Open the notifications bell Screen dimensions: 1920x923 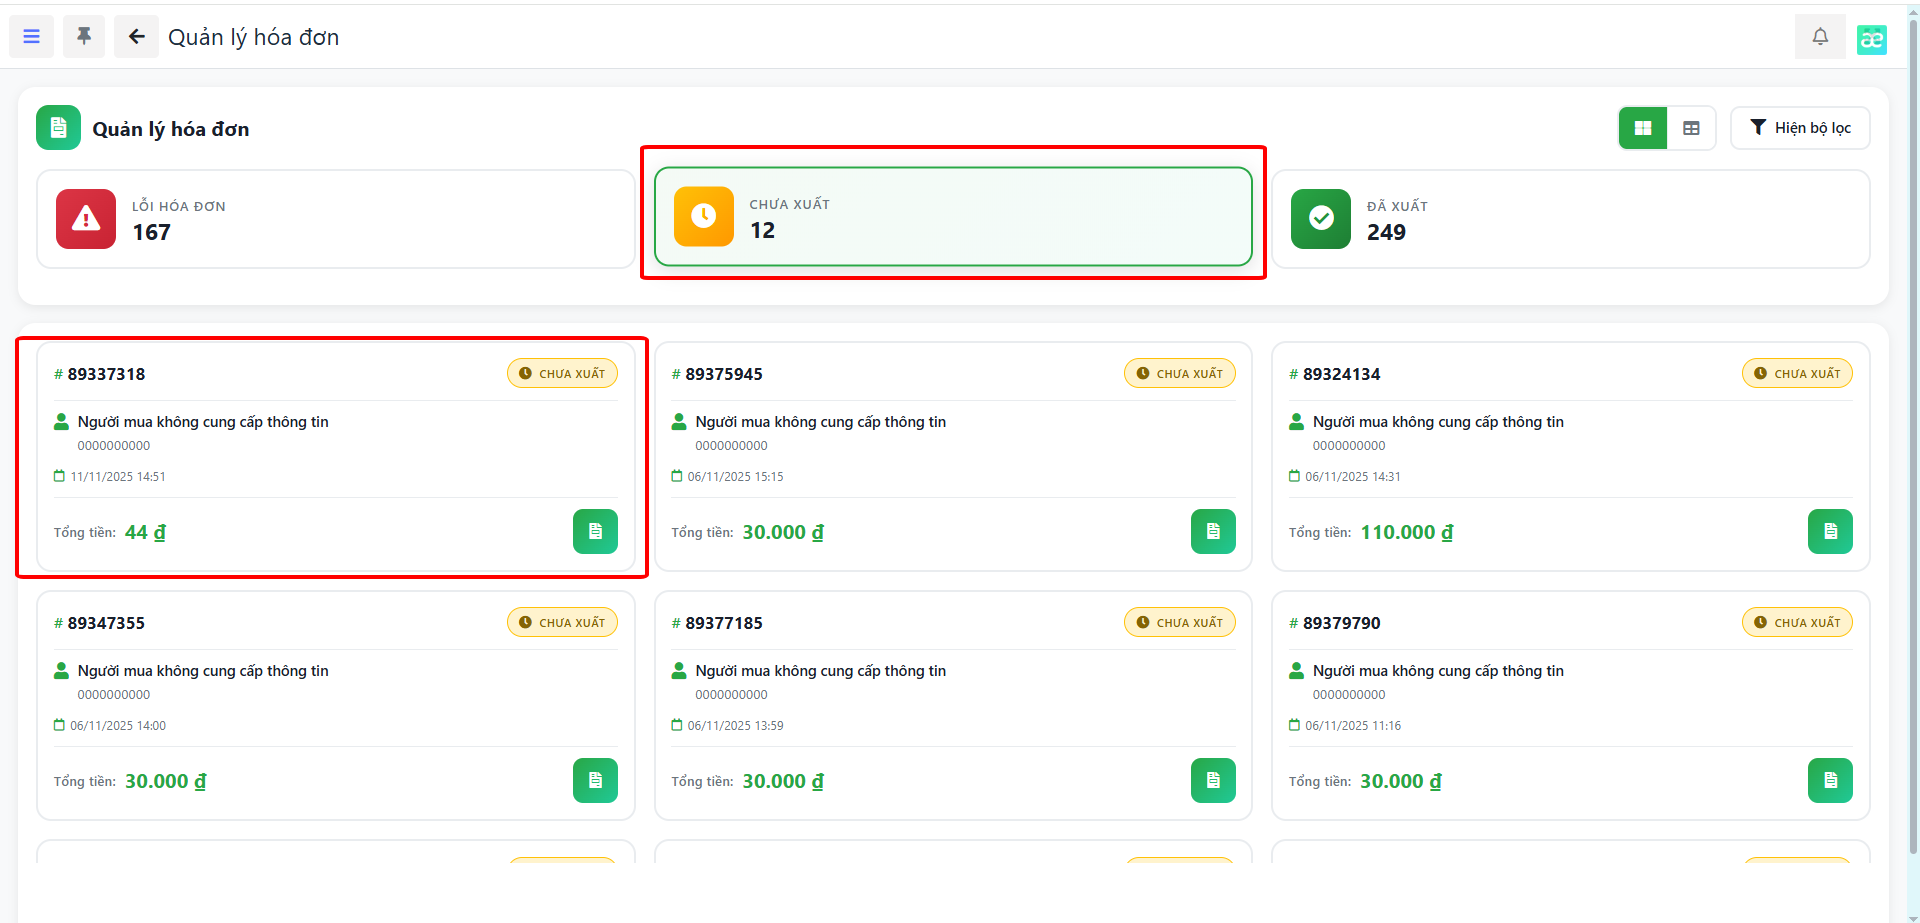[1820, 37]
